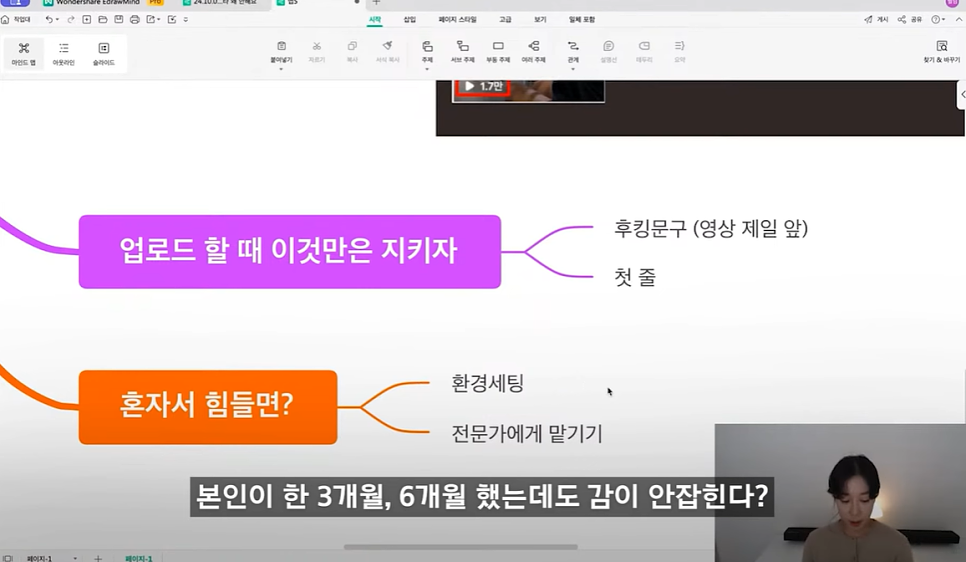Select the 페이지-1 sheet tab at bottom
Screen dimensions: 966x562
pyautogui.click(x=139, y=558)
